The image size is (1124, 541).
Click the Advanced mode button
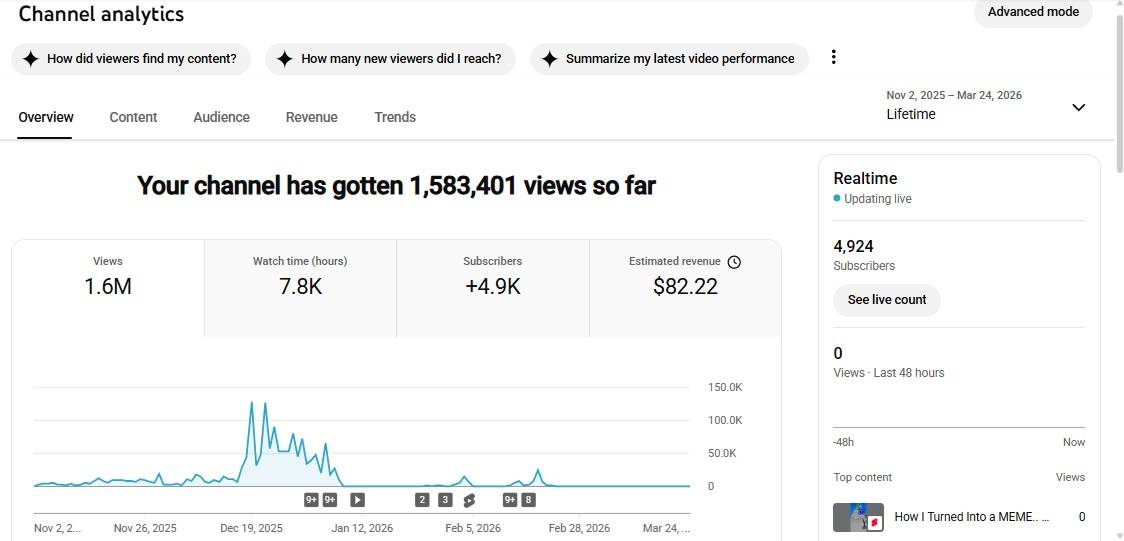[x=1033, y=12]
